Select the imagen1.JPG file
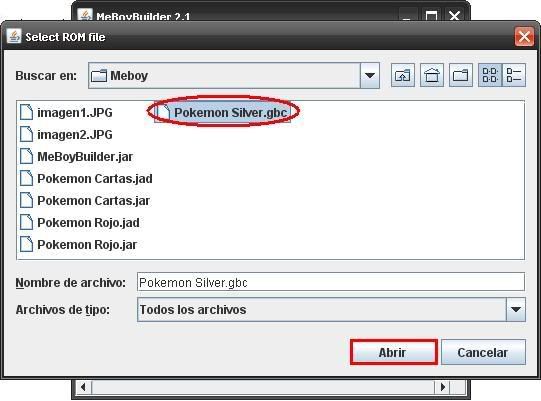 click(66, 113)
